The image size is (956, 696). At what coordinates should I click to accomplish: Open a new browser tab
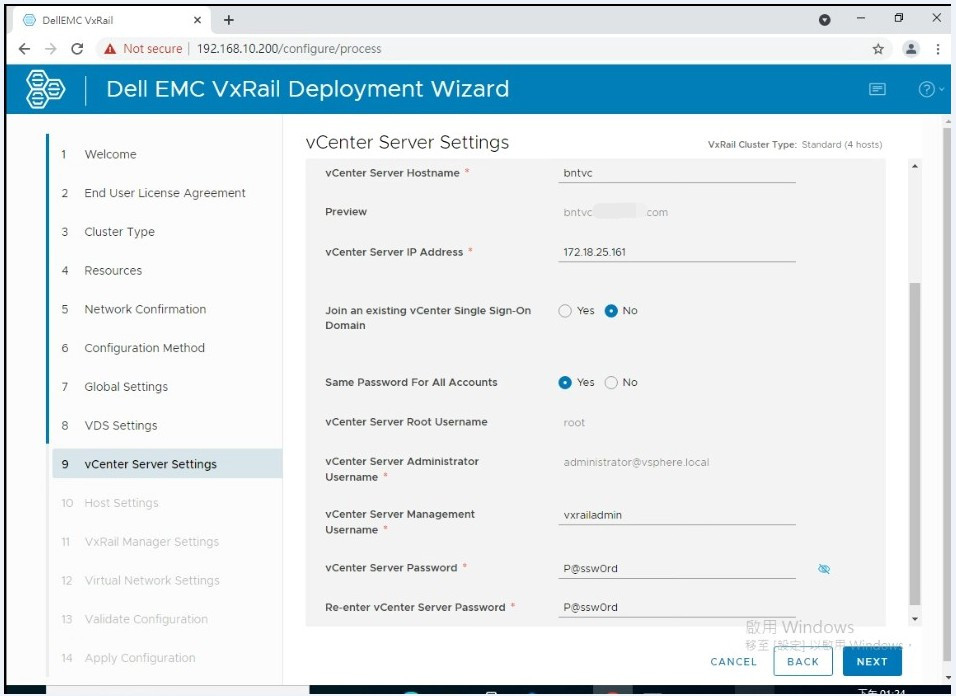tap(229, 20)
